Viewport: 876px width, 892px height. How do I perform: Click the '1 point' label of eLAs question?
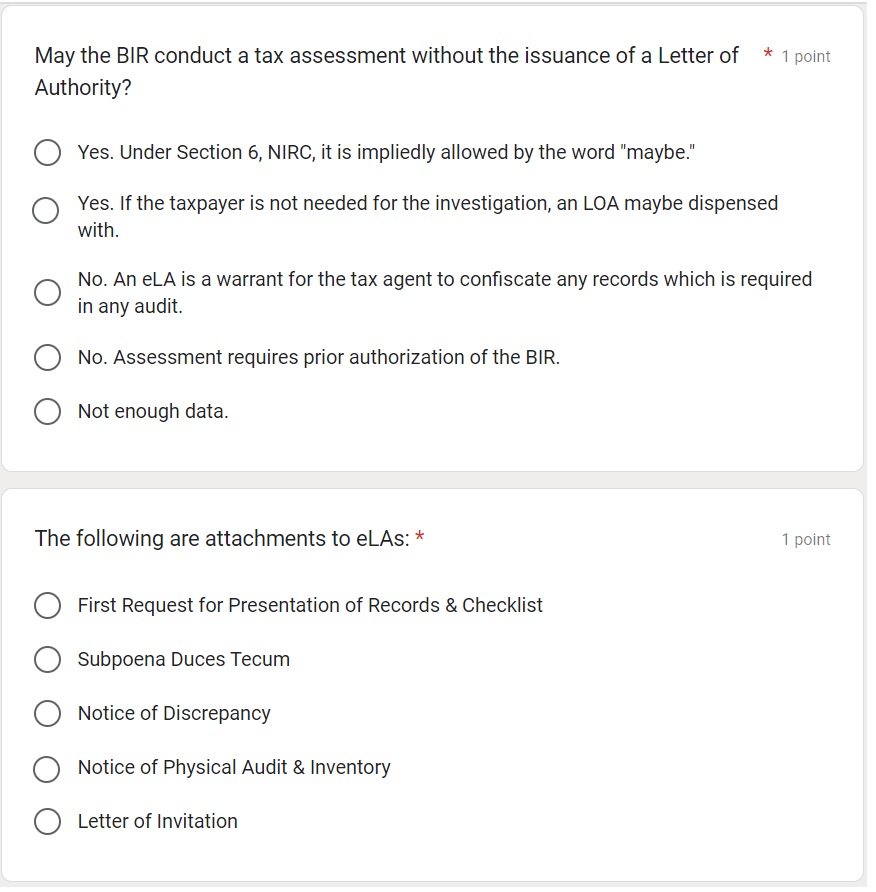pyautogui.click(x=805, y=539)
